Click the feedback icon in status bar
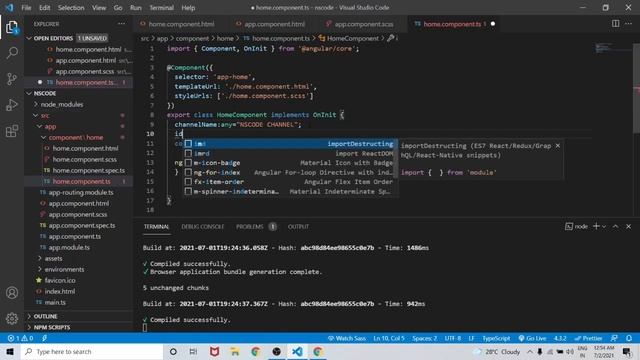The width and height of the screenshot is (640, 360). pyautogui.click(x=614, y=338)
